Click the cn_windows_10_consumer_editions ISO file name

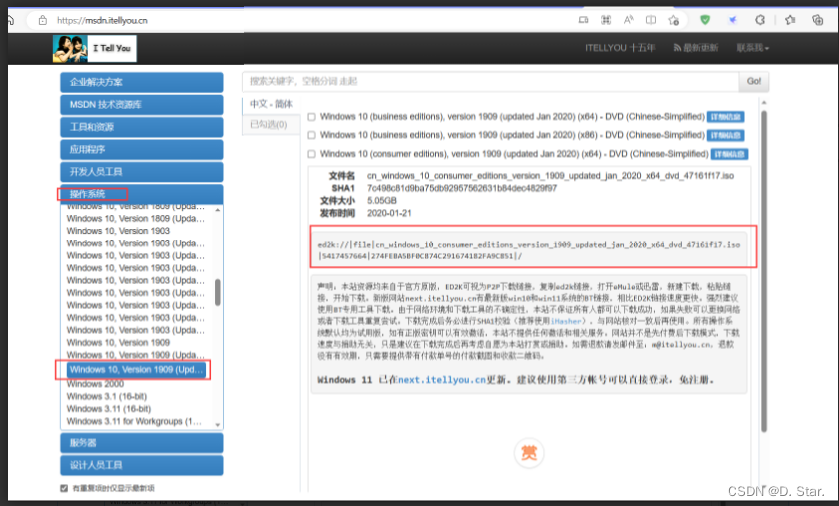[x=550, y=176]
